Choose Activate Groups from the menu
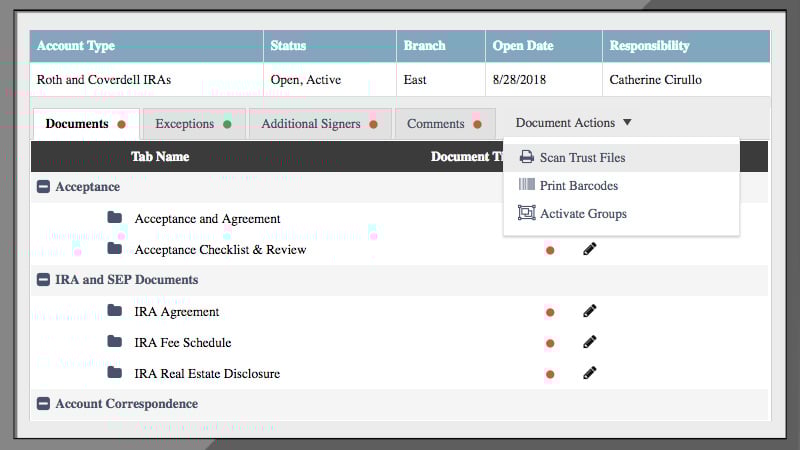 [583, 214]
